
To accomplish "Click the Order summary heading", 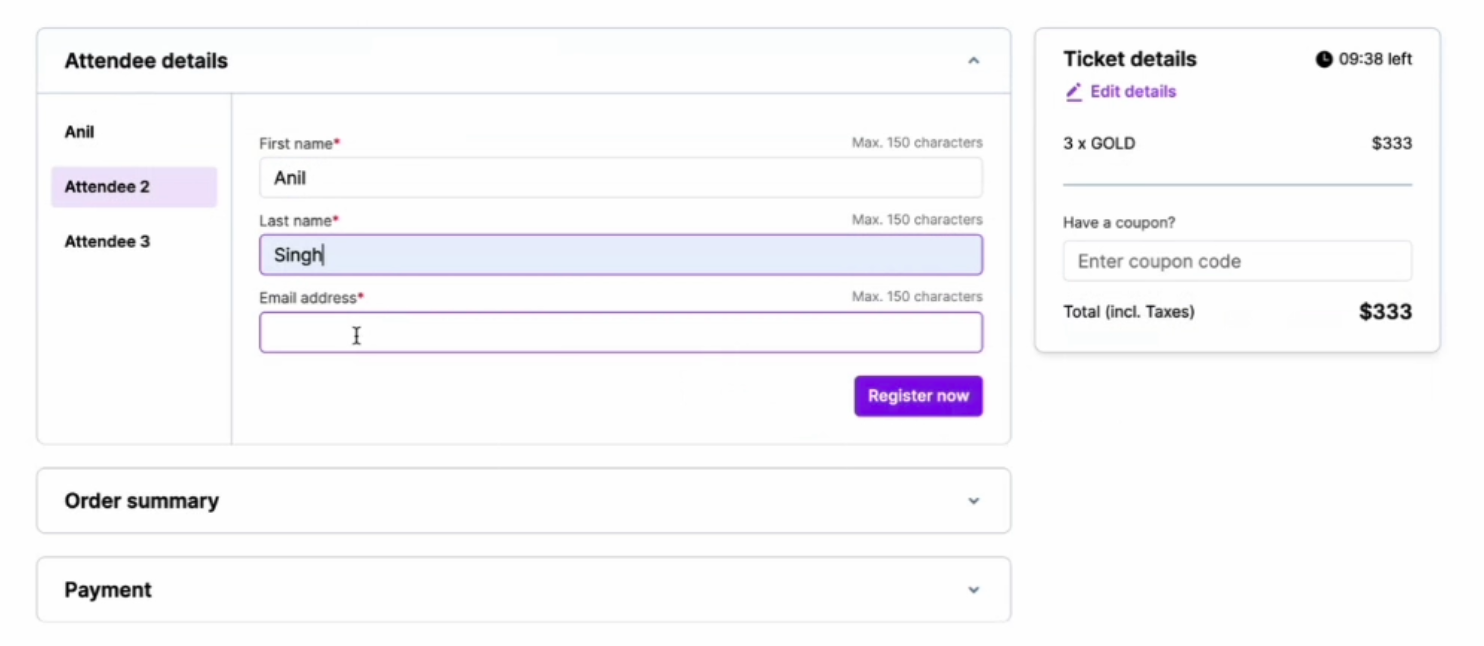I will pyautogui.click(x=142, y=501).
